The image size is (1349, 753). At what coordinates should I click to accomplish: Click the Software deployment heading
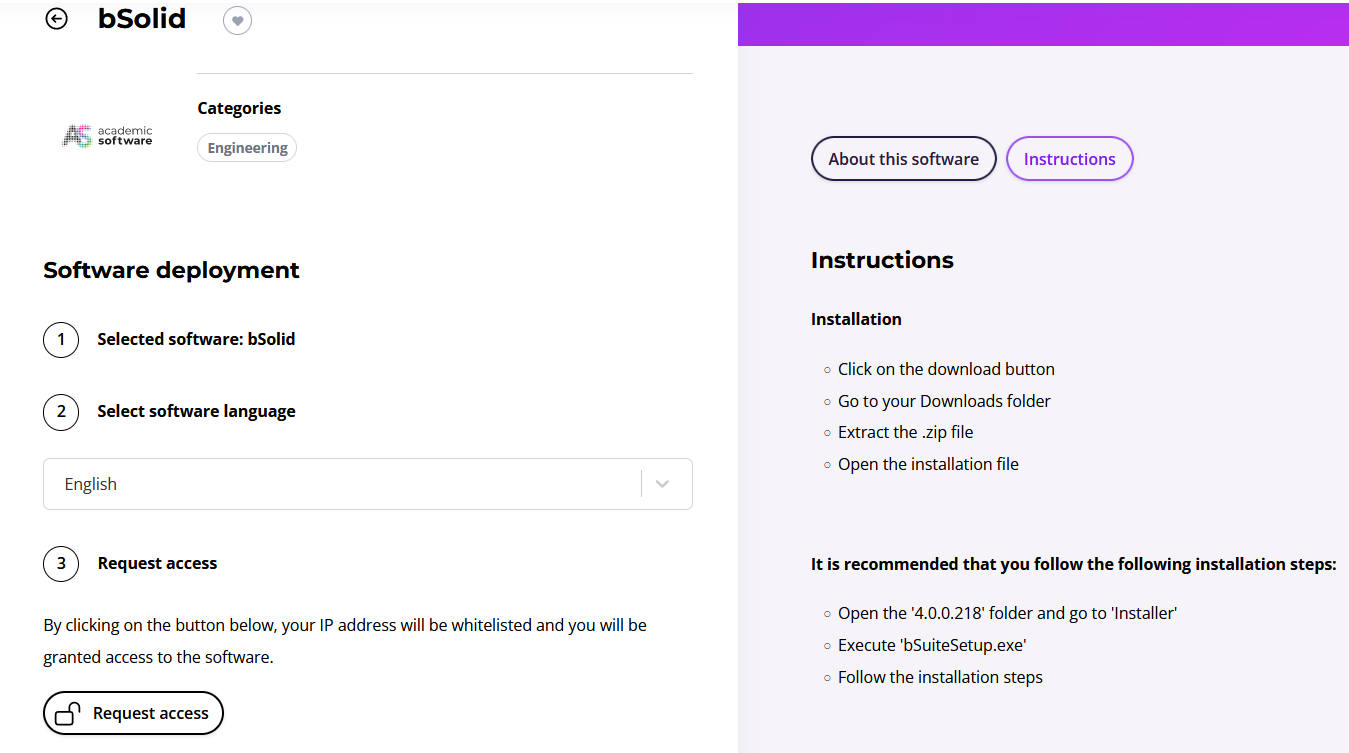[170, 270]
